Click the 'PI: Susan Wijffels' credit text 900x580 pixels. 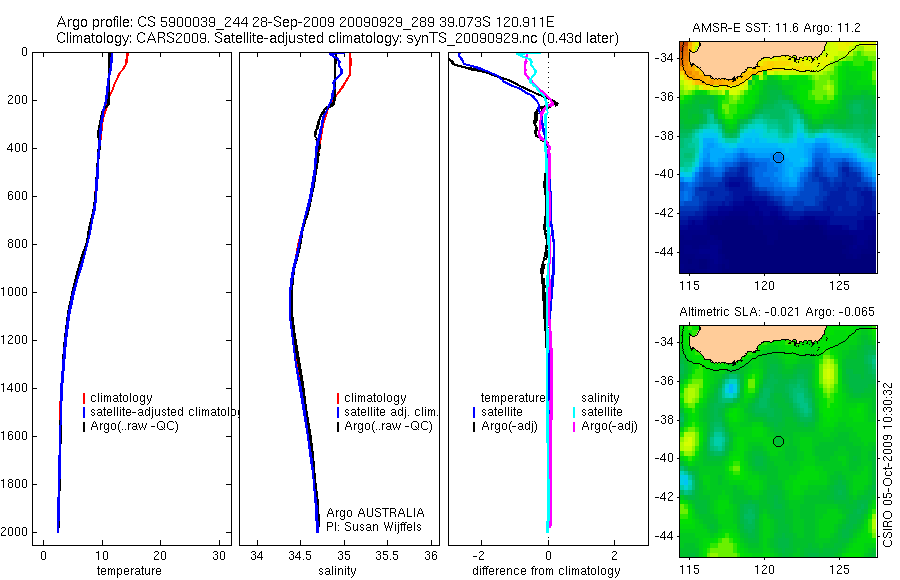coord(374,527)
